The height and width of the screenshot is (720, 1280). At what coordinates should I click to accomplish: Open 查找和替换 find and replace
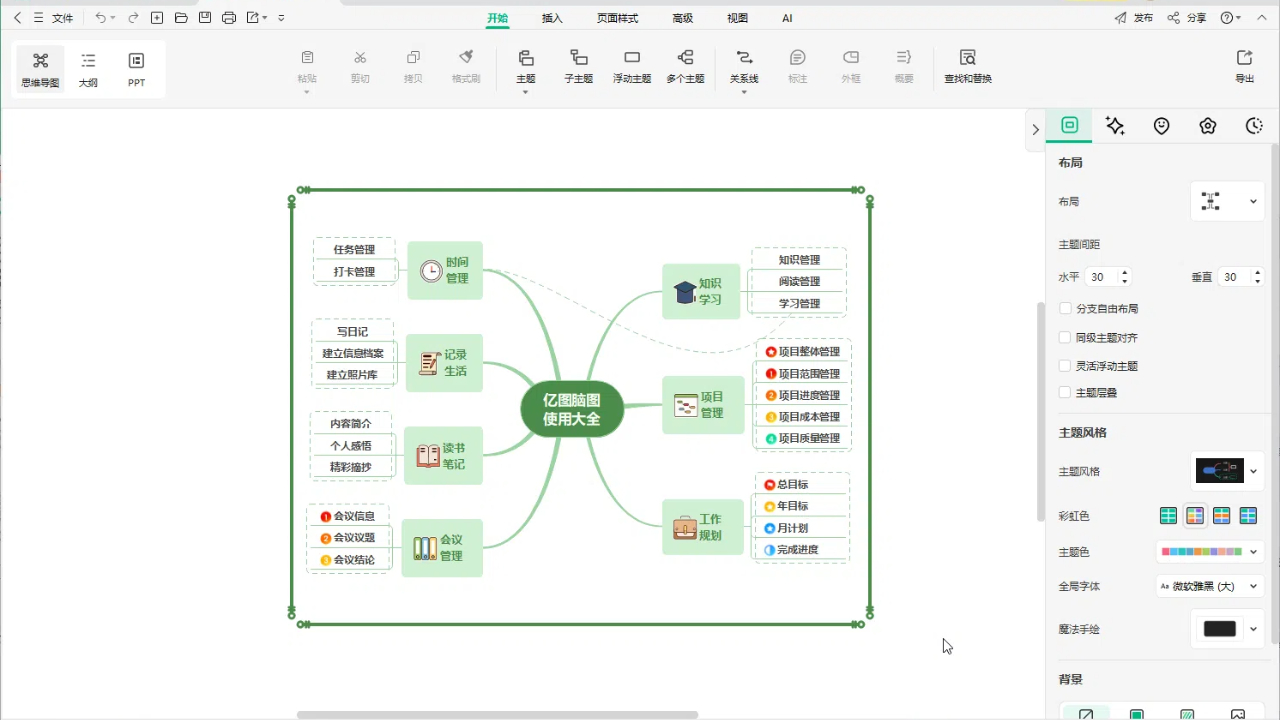967,65
